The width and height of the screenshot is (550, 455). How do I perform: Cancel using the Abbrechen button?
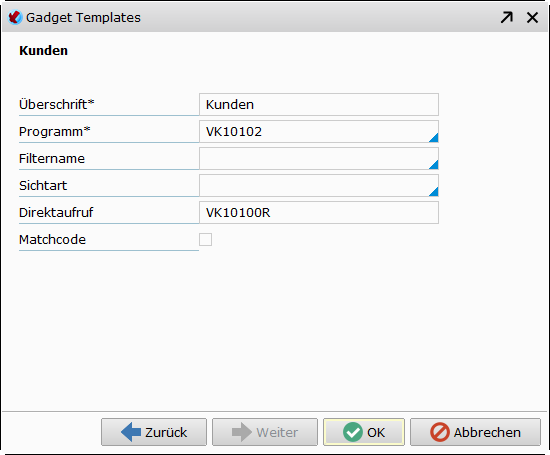click(475, 432)
